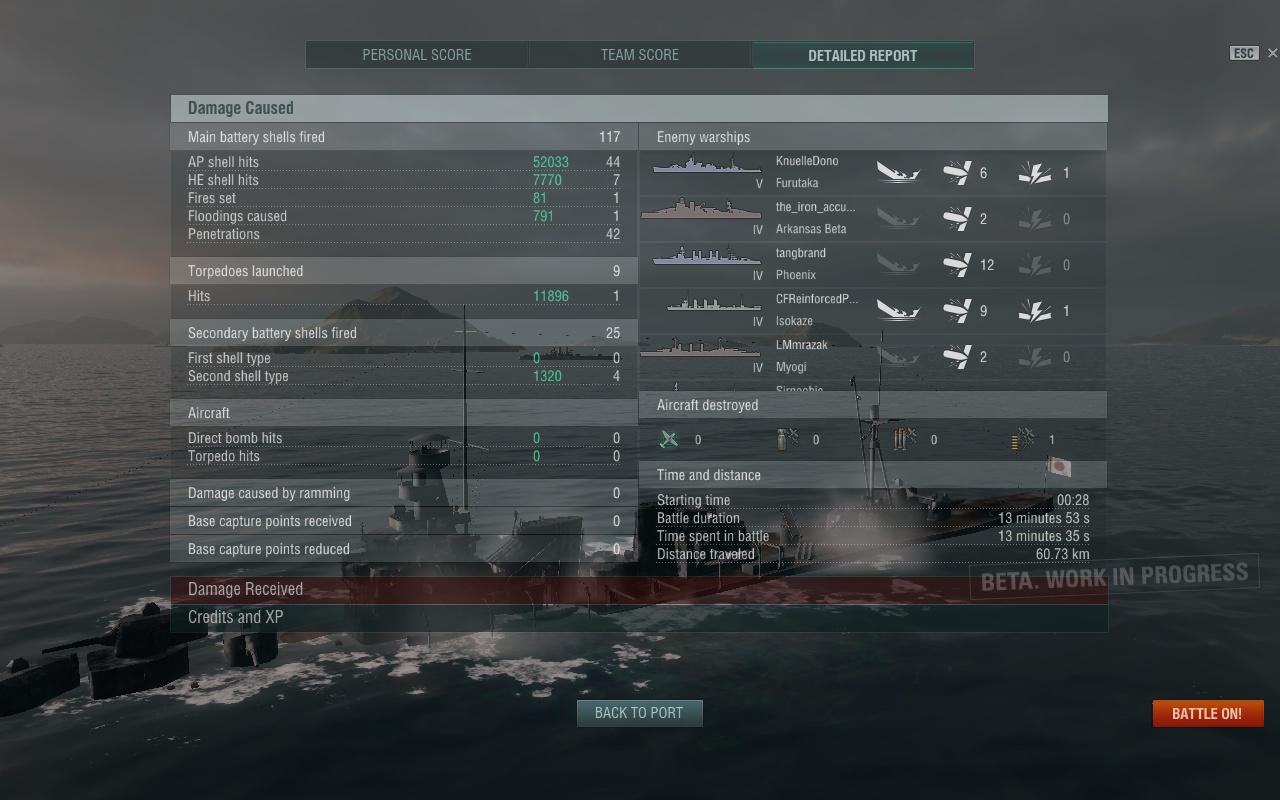Click the Back to Port button
The width and height of the screenshot is (1280, 800).
coord(640,713)
